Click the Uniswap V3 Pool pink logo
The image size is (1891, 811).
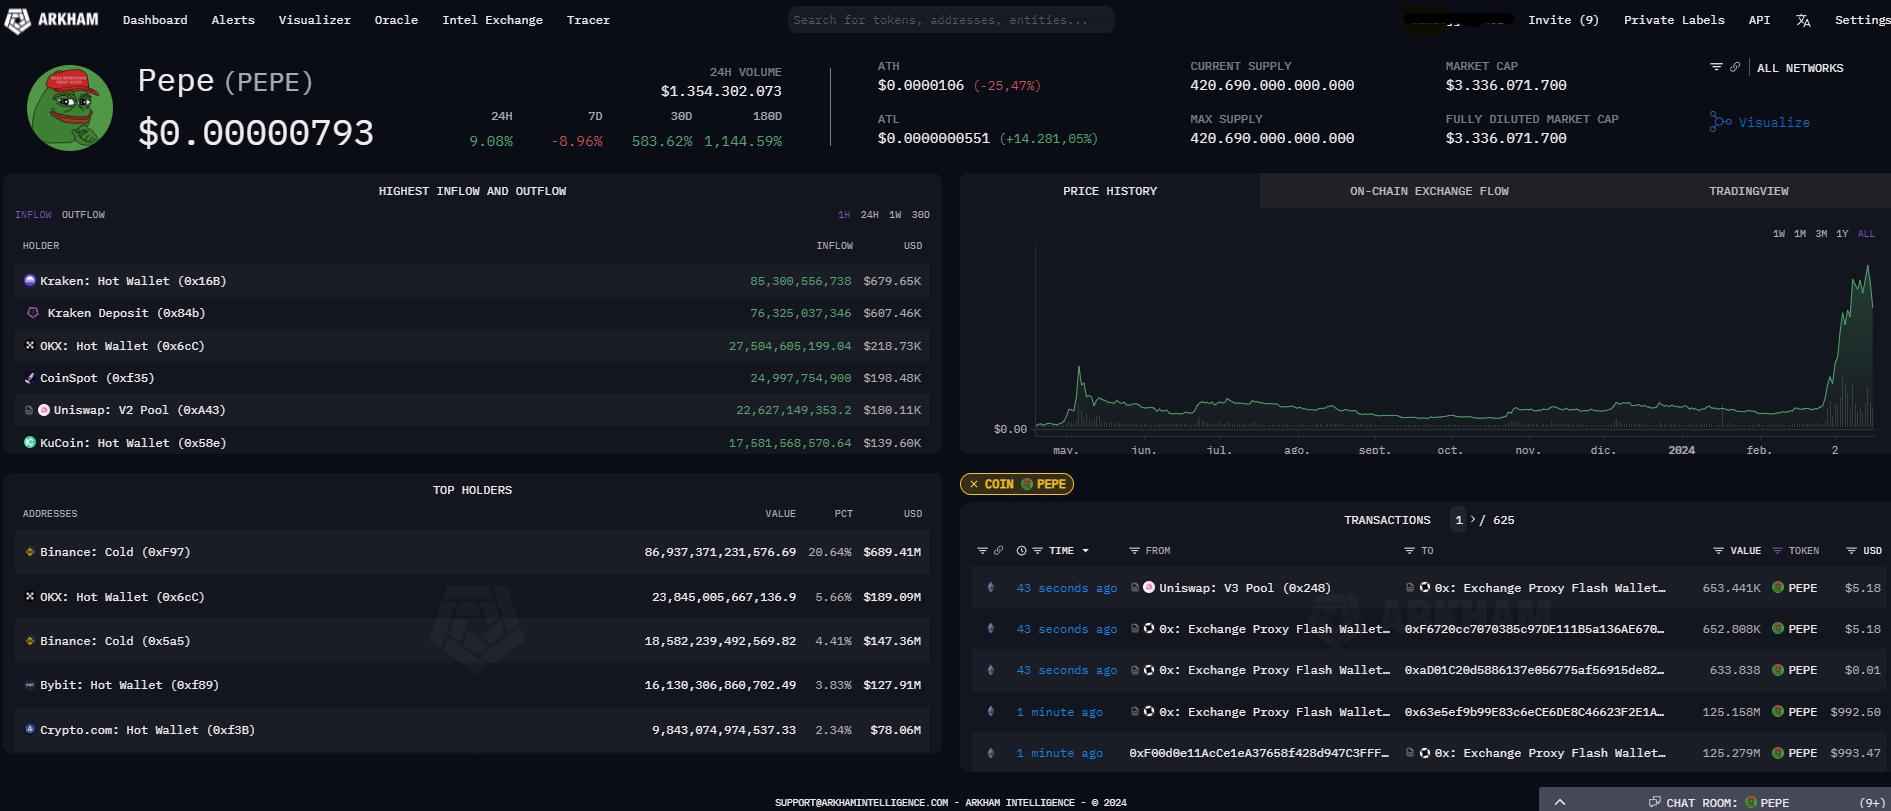point(1149,588)
